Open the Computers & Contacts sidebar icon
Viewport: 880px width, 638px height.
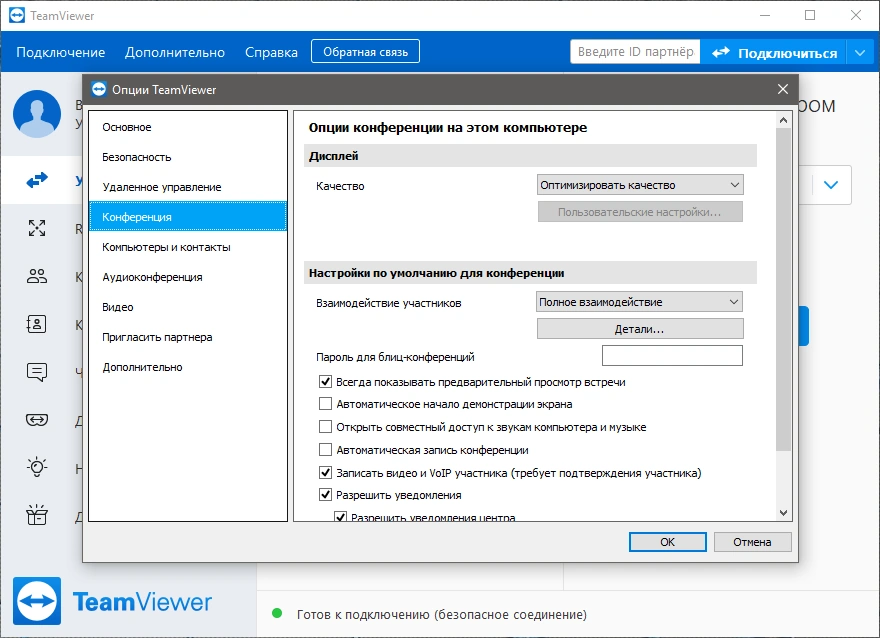click(37, 324)
